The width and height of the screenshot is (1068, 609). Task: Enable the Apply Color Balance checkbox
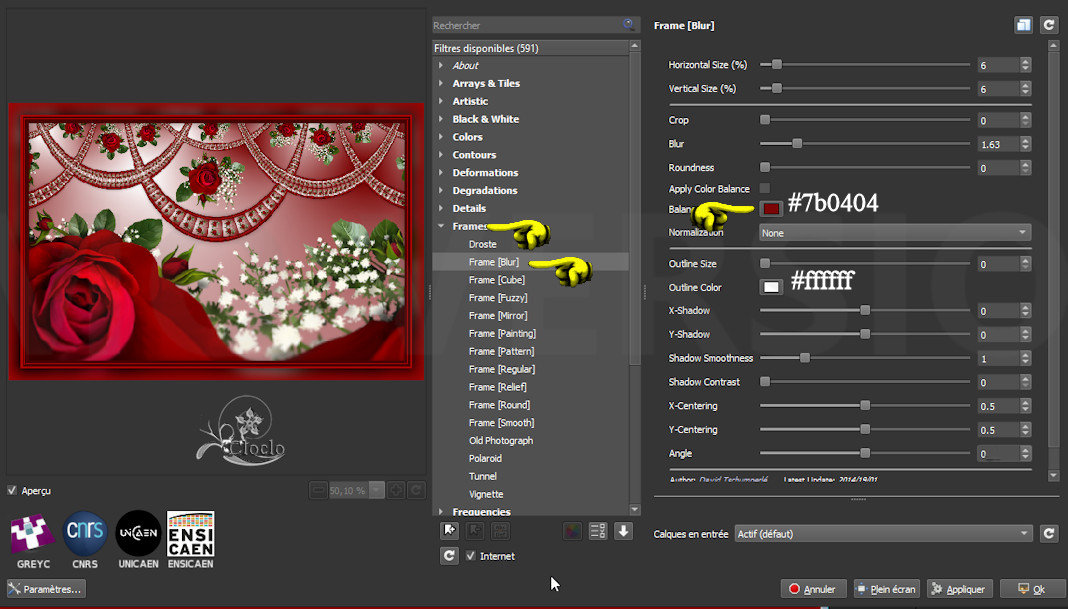point(765,188)
